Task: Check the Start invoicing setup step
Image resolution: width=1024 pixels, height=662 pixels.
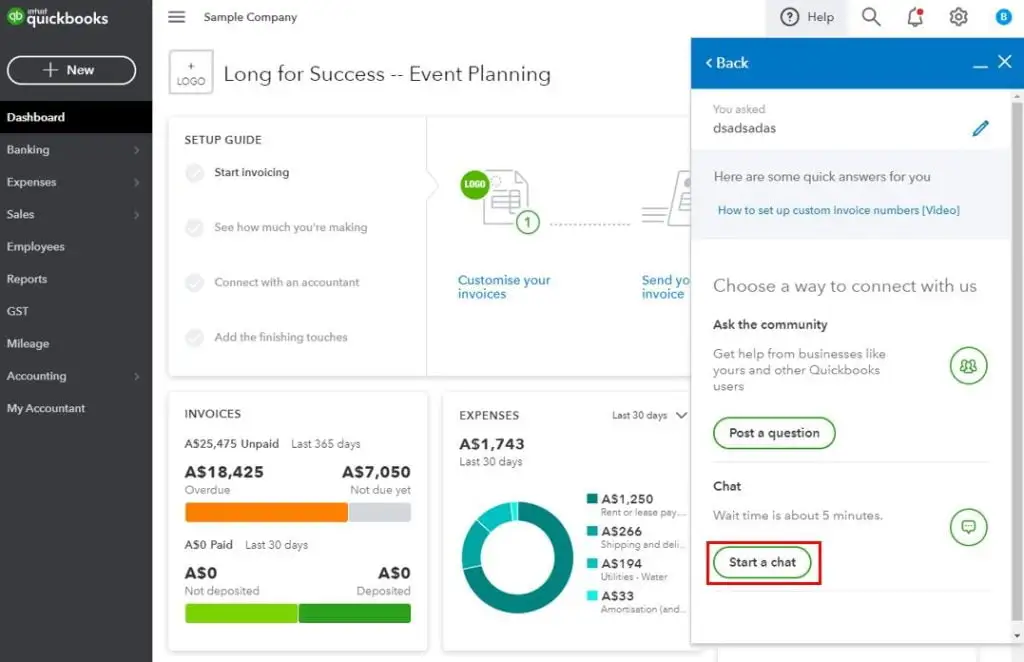Action: coord(195,173)
